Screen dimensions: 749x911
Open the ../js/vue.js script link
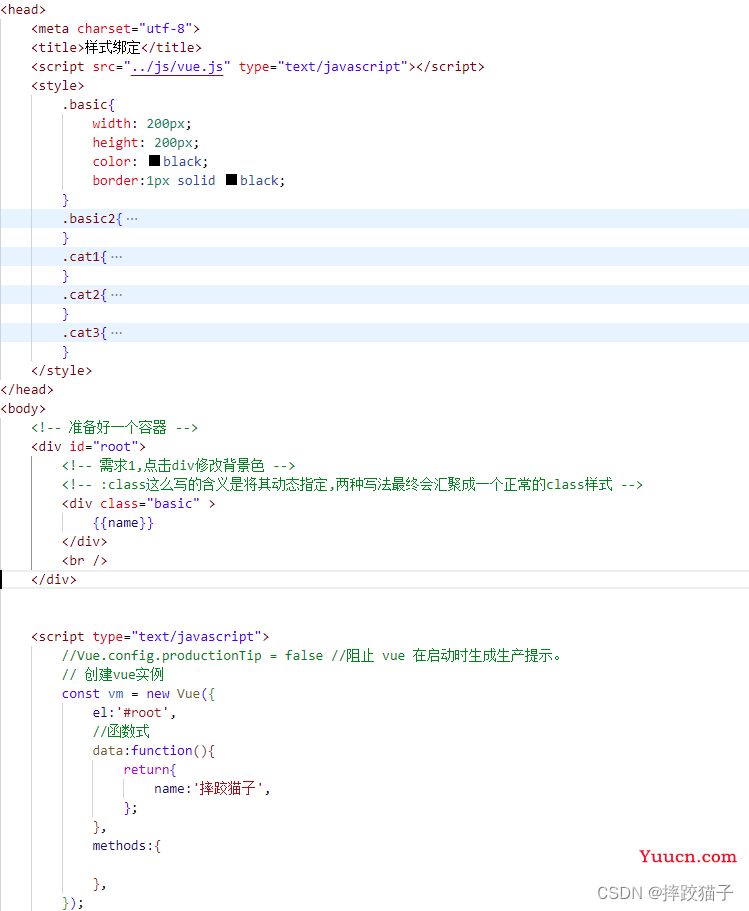coord(177,67)
